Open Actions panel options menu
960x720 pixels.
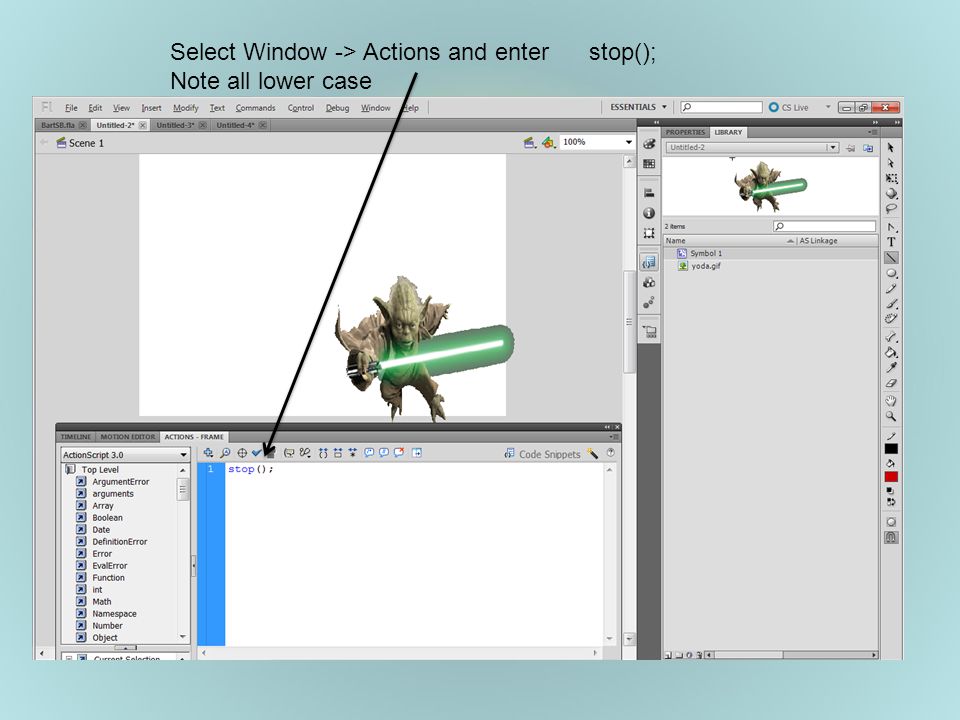click(x=613, y=437)
